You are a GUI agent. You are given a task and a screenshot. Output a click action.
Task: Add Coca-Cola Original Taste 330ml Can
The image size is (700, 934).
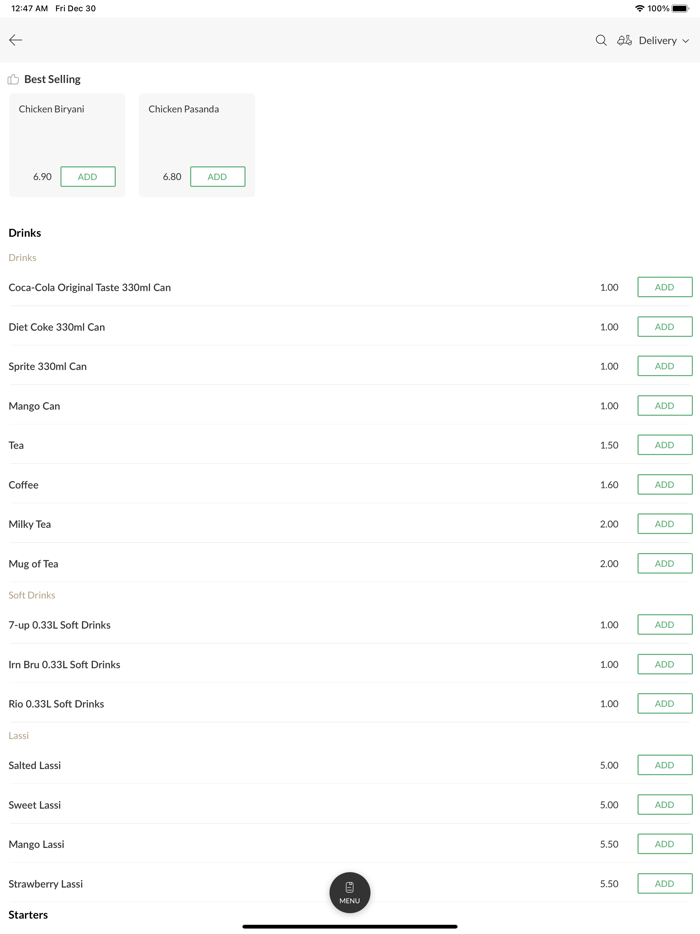tap(664, 287)
